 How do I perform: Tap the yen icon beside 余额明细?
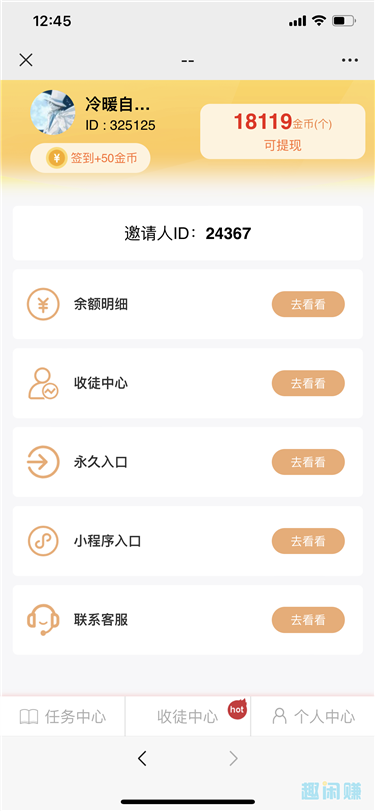[43, 304]
